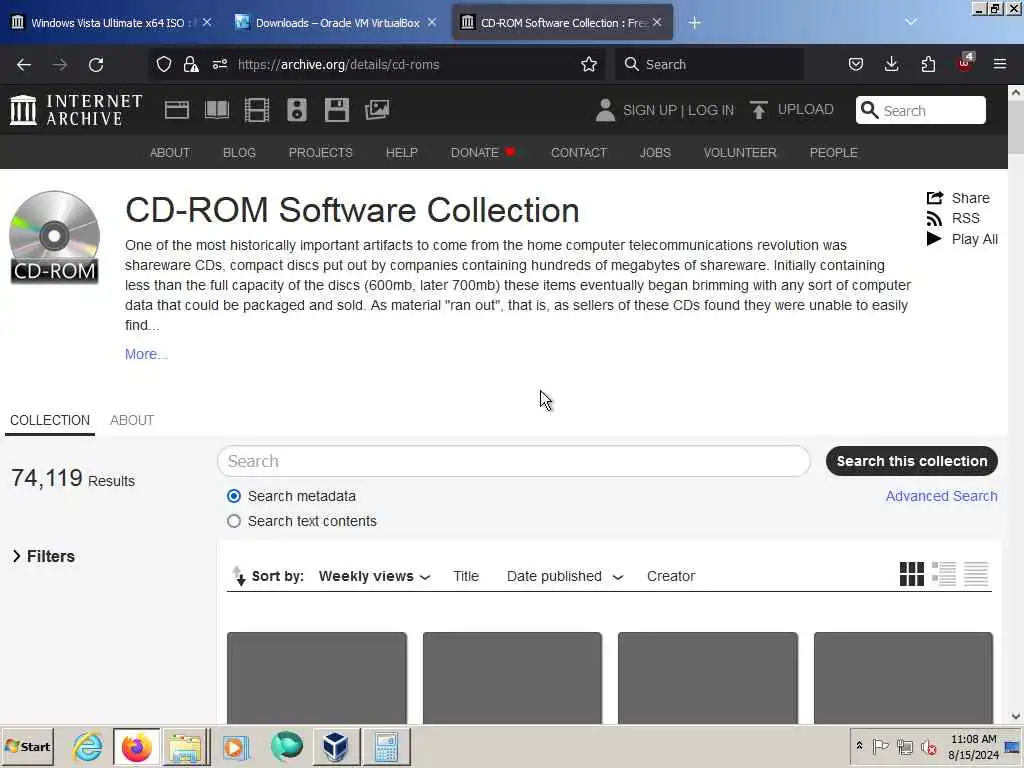Viewport: 1024px width, 768px height.
Task: Click the Play All triangle icon
Action: [934, 239]
